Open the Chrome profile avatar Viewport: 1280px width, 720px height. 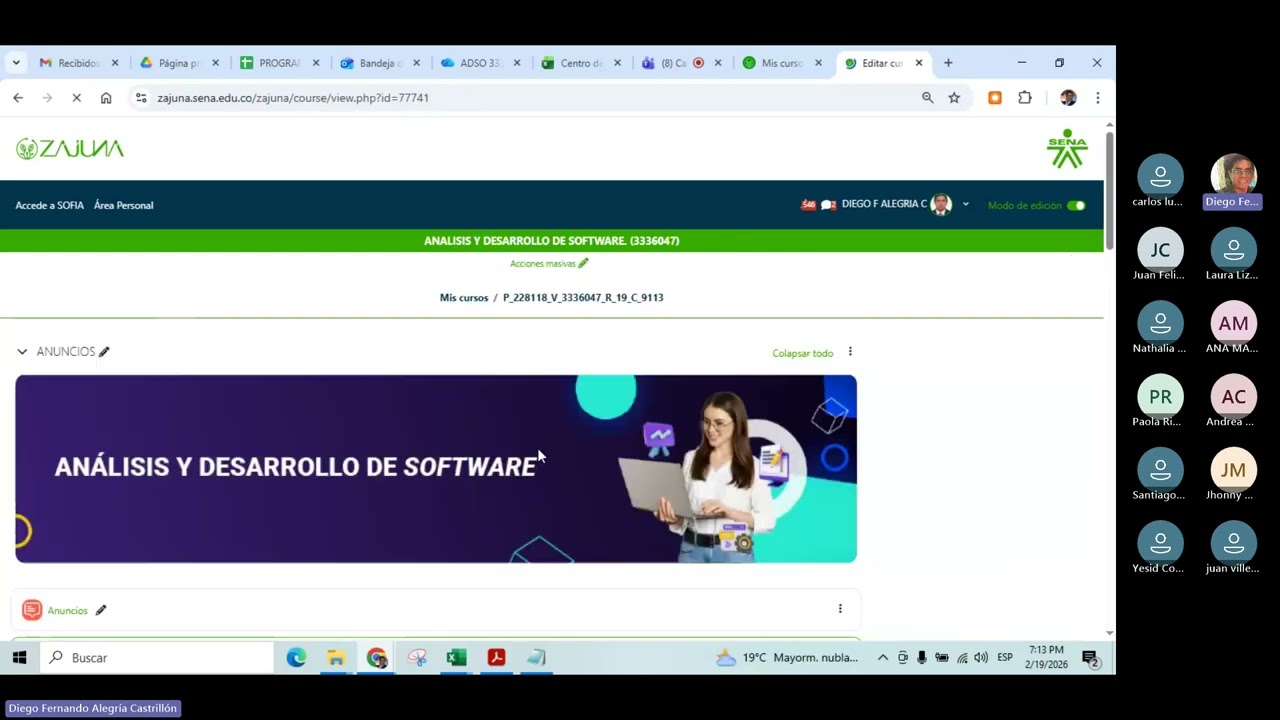click(1068, 98)
